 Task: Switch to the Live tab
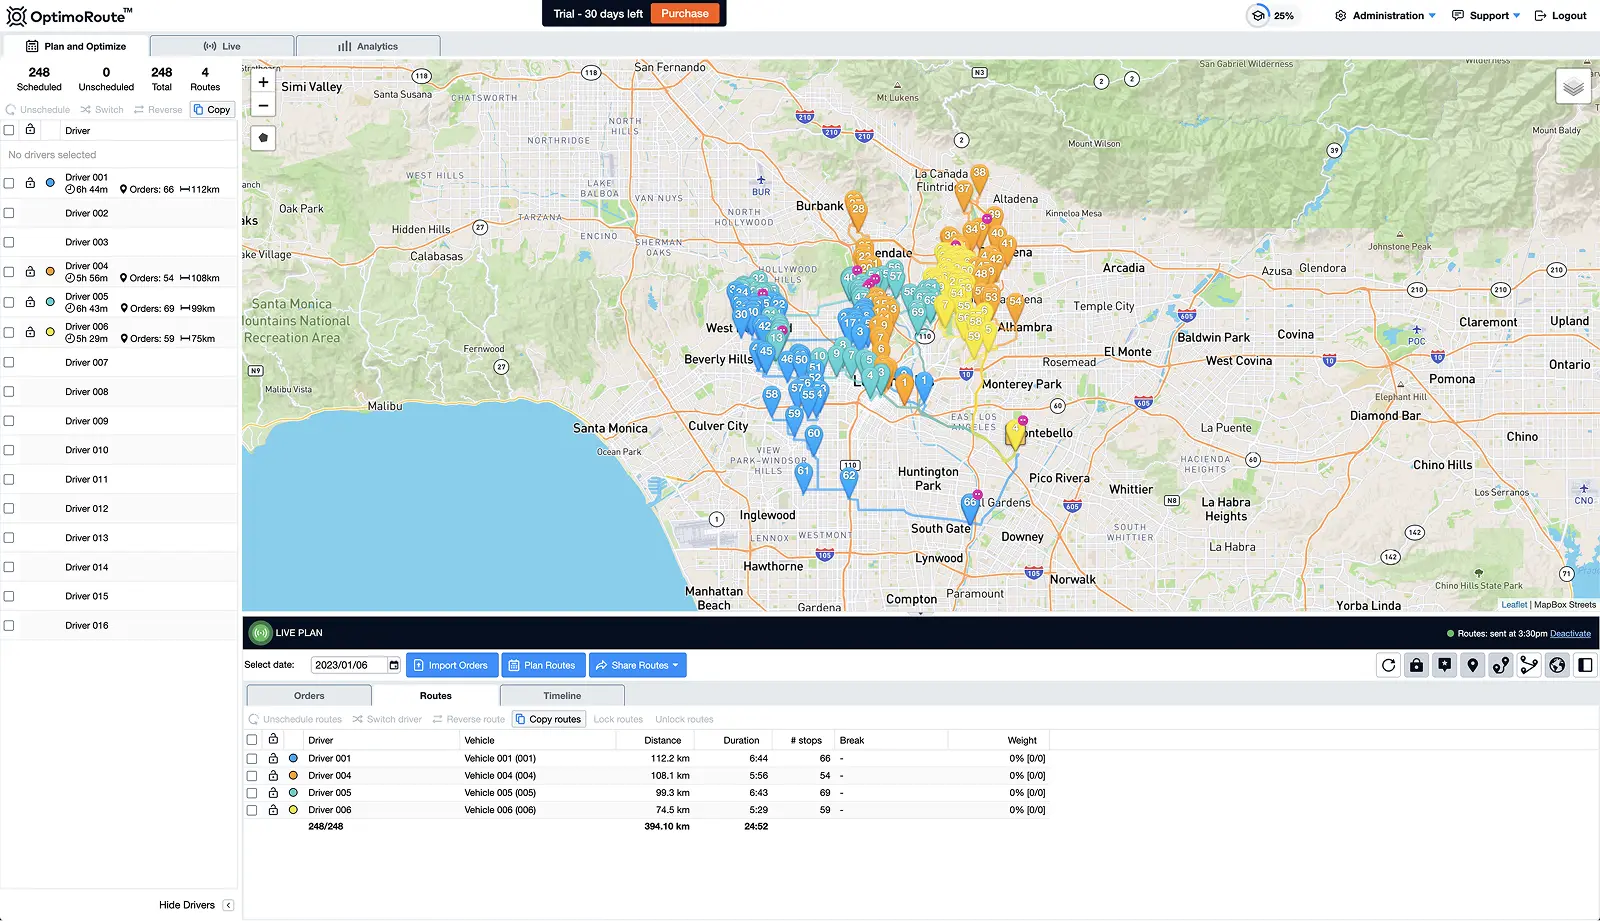(222, 46)
